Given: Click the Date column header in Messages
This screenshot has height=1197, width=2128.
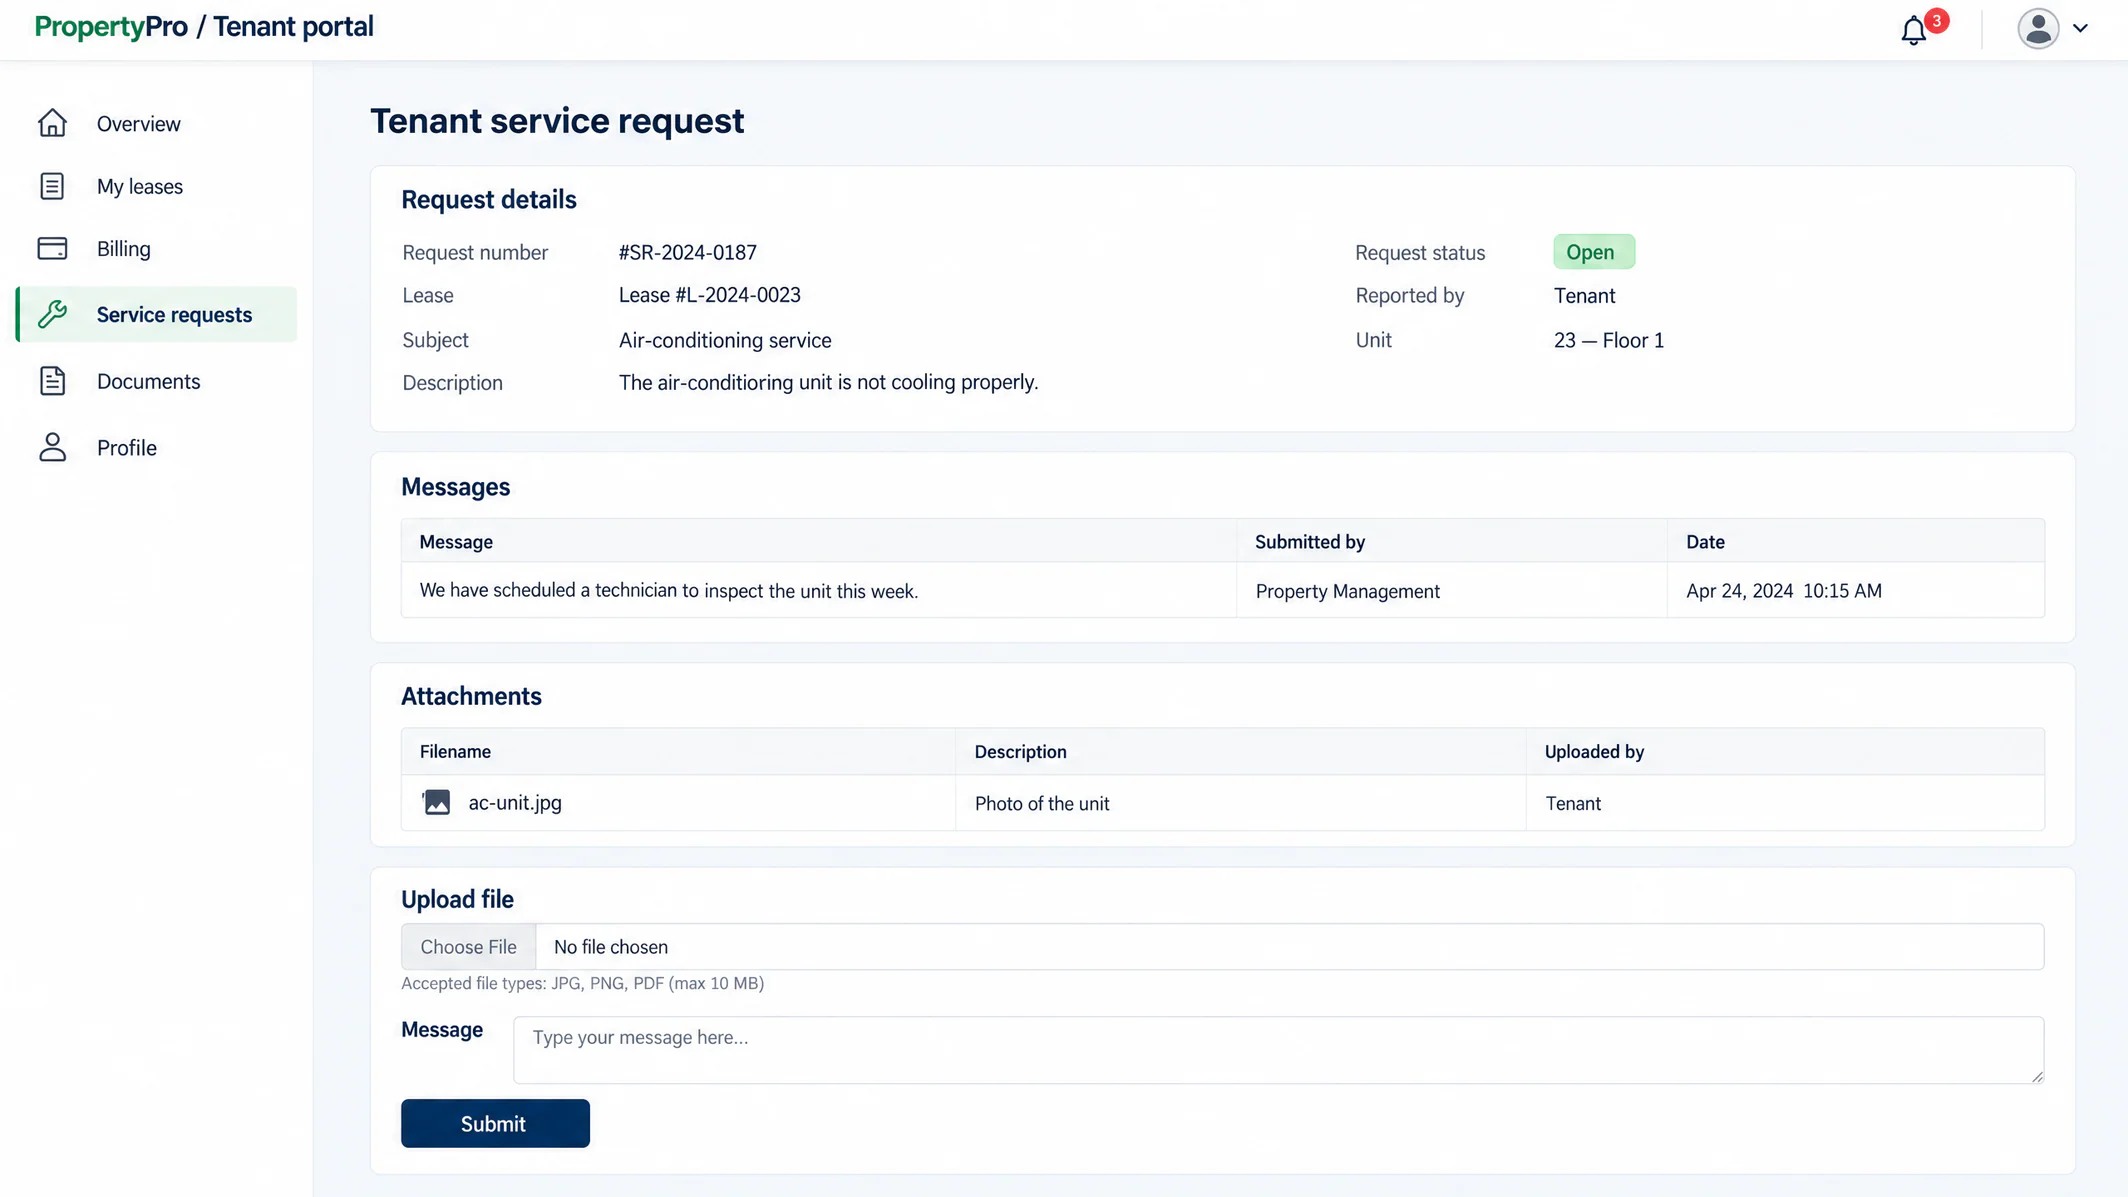Looking at the screenshot, I should [1705, 541].
